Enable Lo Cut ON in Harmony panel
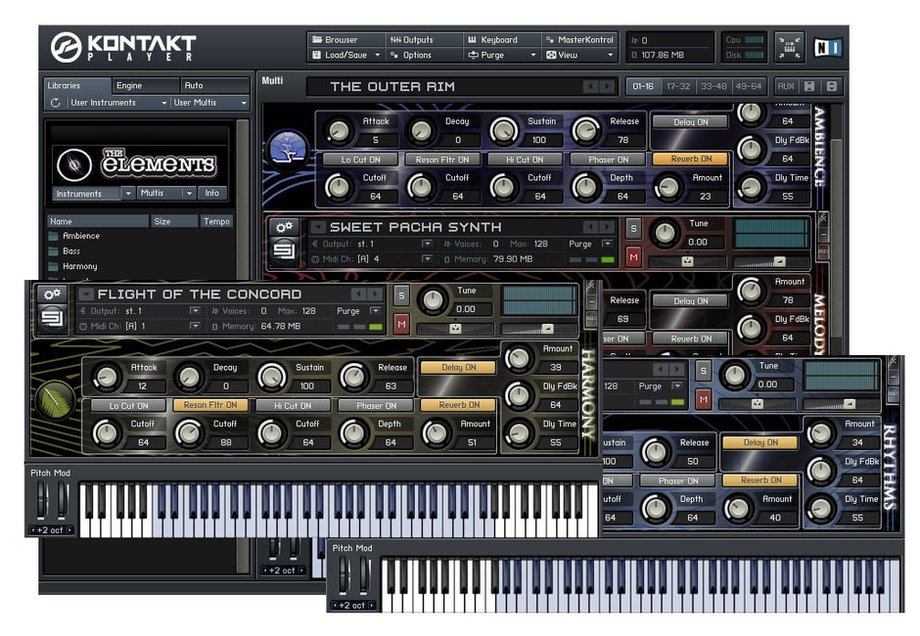 (x=128, y=405)
